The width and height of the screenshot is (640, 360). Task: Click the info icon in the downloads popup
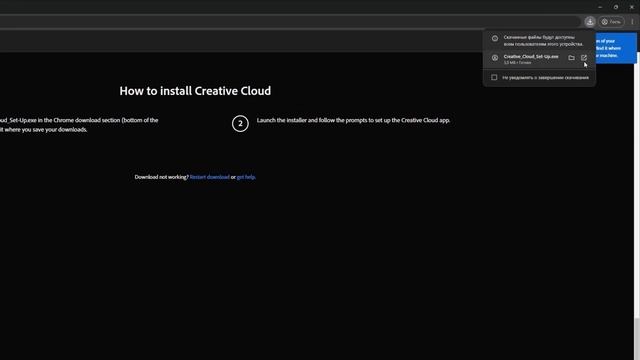pos(495,38)
